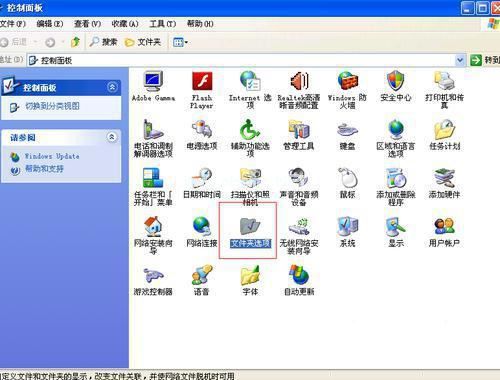Collapse the 控制面板 sidebar panel

[x=112, y=87]
